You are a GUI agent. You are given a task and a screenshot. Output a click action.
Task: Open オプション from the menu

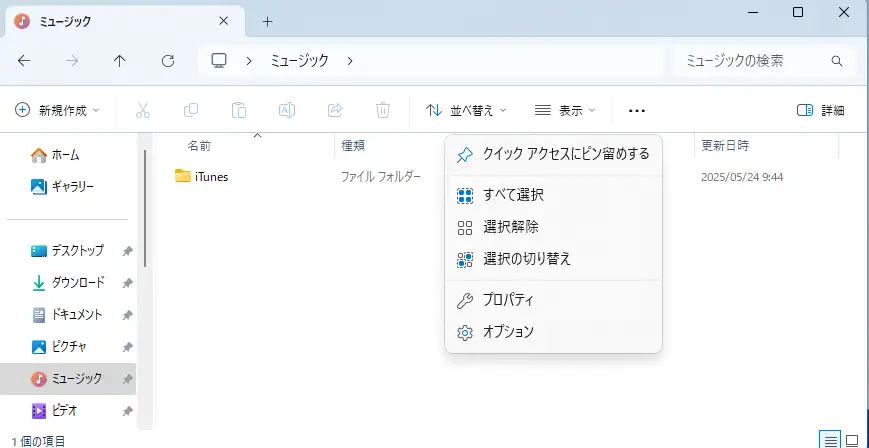(x=508, y=332)
